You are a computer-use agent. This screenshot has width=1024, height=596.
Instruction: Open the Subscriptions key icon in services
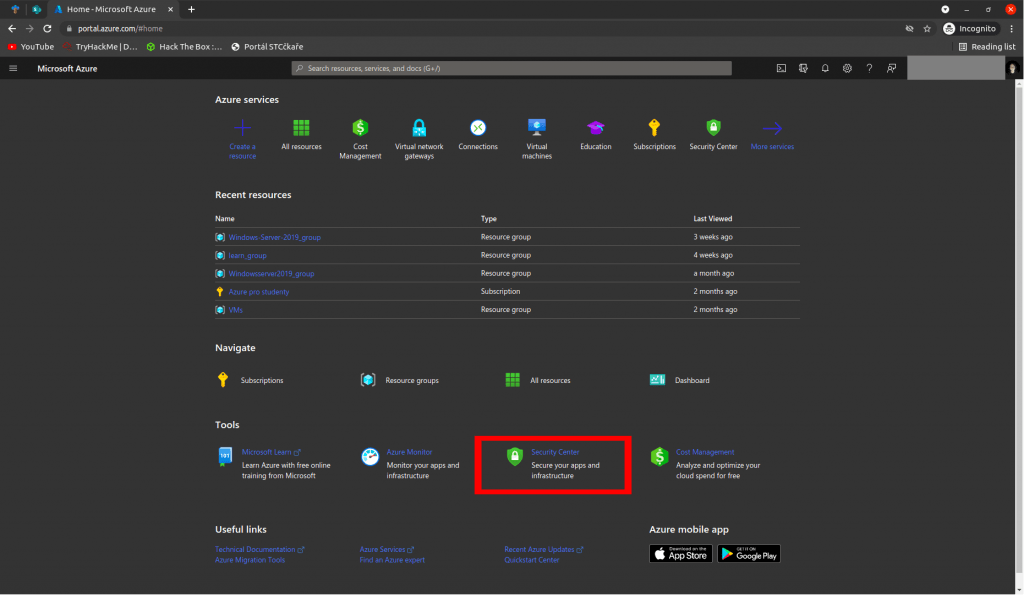click(654, 128)
